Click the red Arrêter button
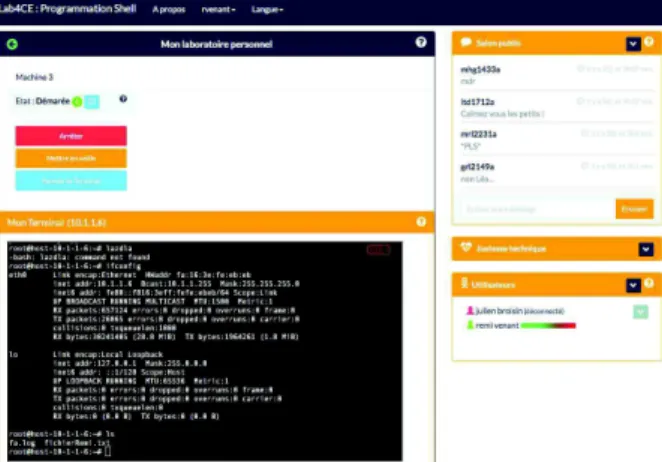 coord(71,136)
